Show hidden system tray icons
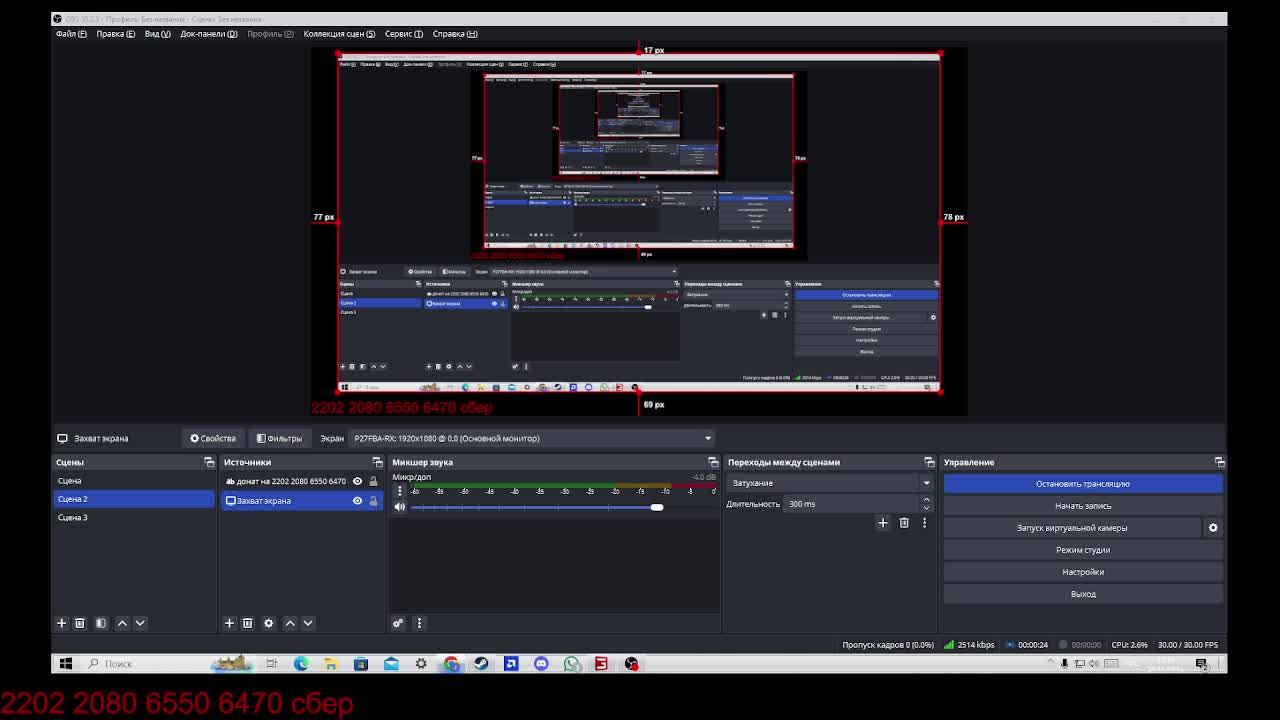 point(1050,663)
